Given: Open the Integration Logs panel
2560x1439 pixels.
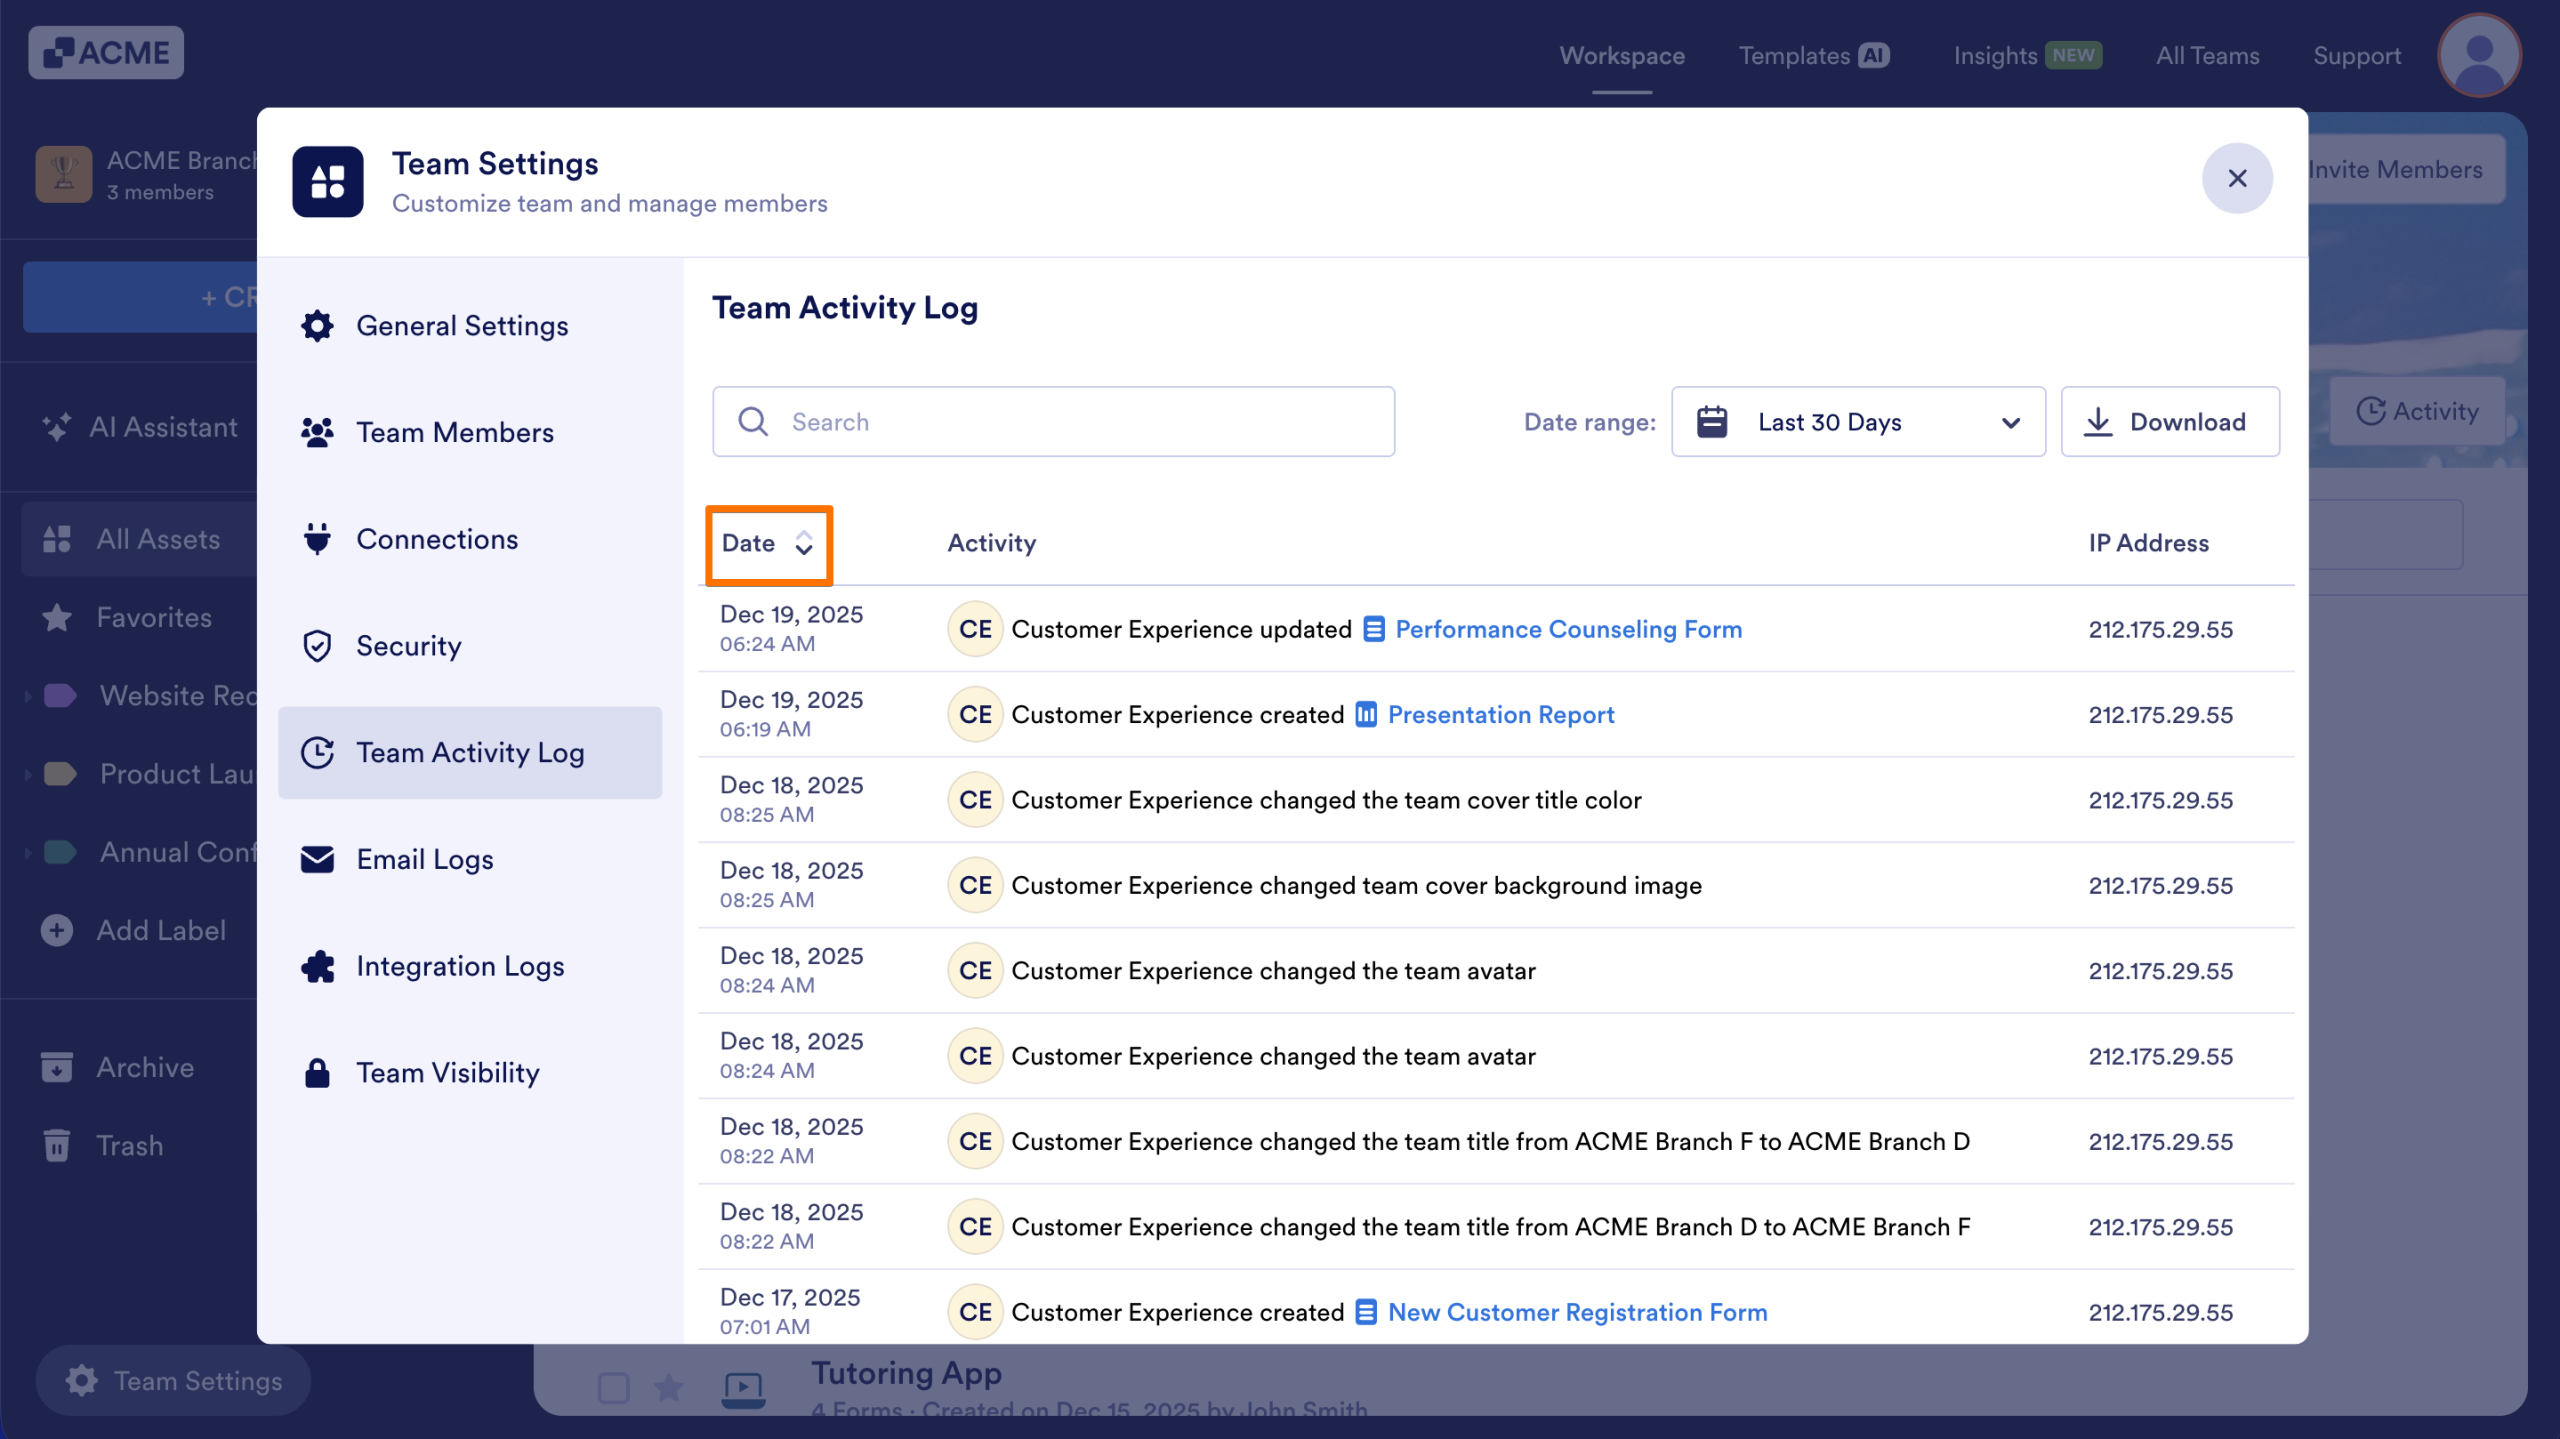Looking at the screenshot, I should [x=460, y=966].
